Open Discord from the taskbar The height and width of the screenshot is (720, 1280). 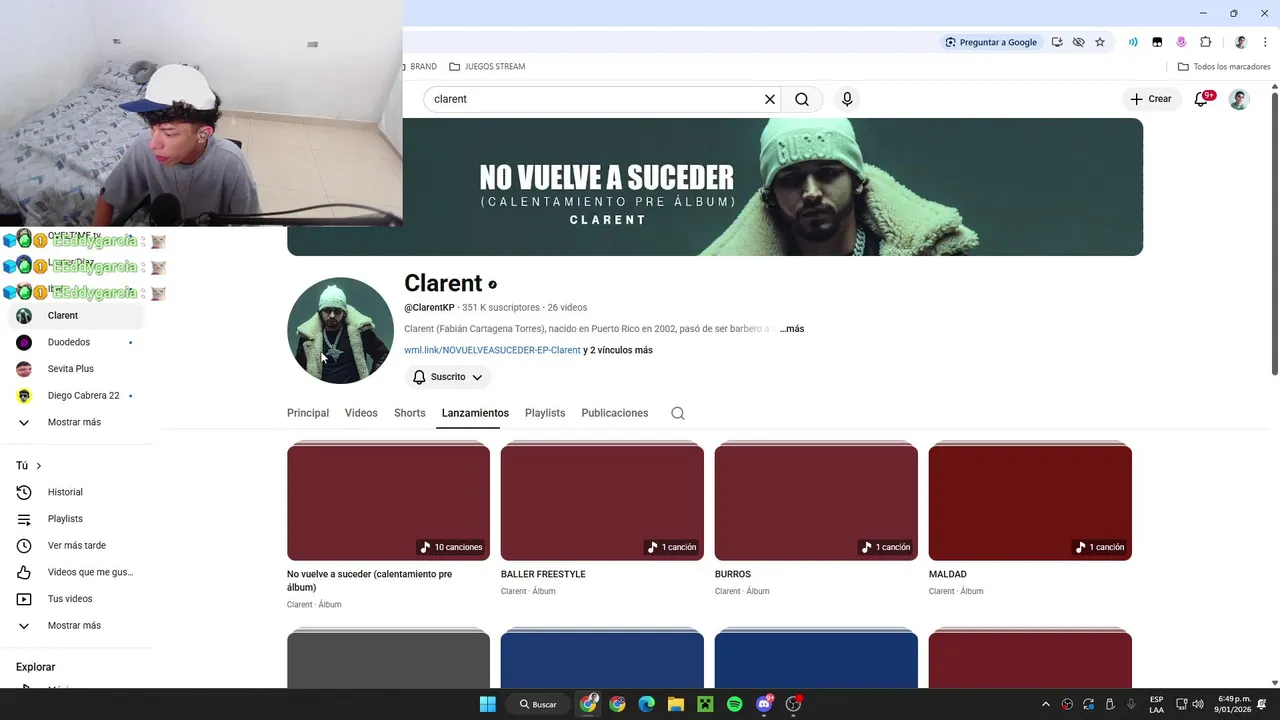tap(765, 704)
